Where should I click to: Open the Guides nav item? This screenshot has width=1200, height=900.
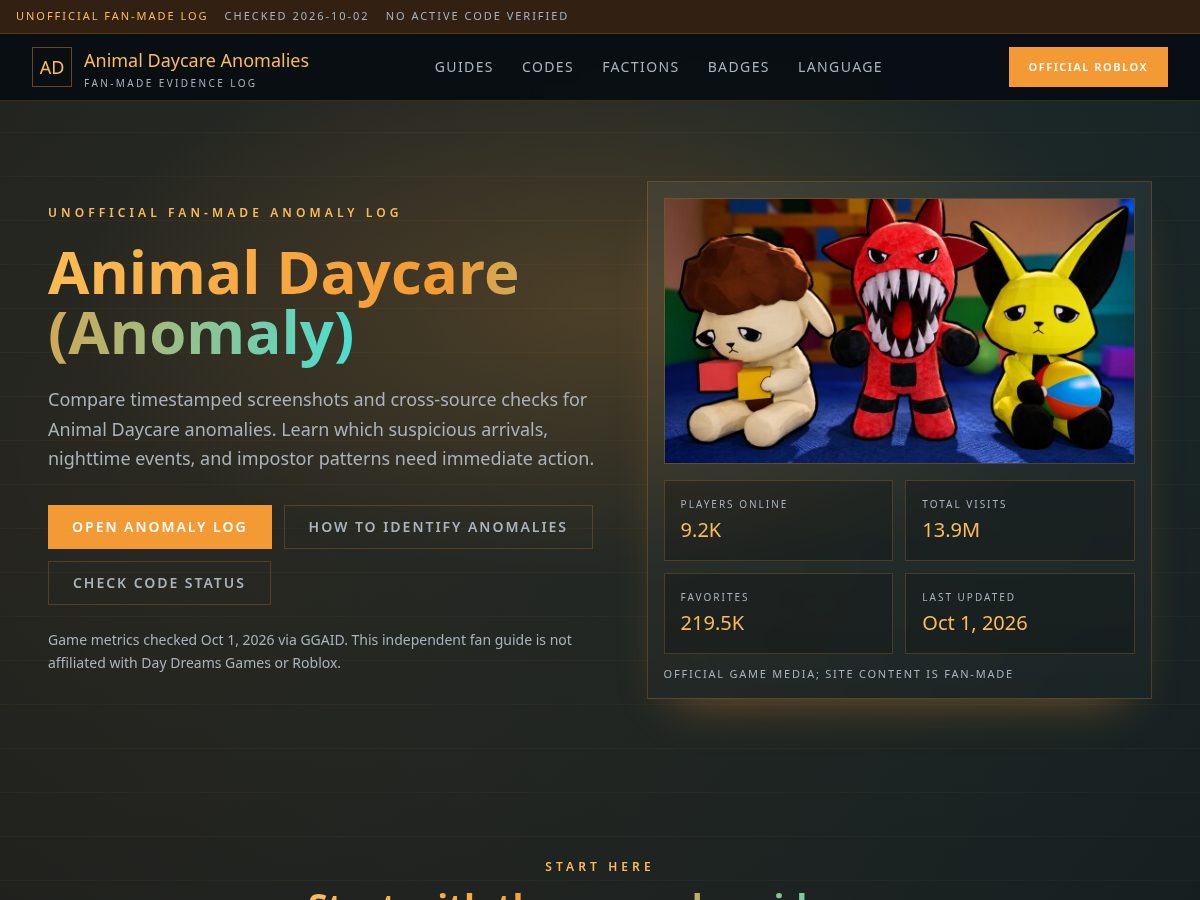(464, 67)
